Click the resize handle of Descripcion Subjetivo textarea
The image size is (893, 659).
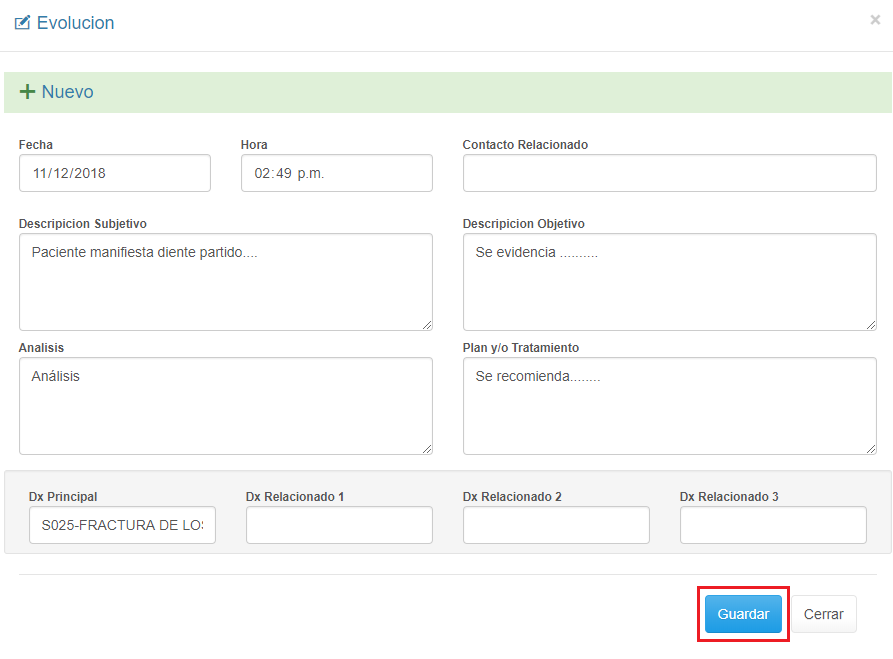point(427,325)
